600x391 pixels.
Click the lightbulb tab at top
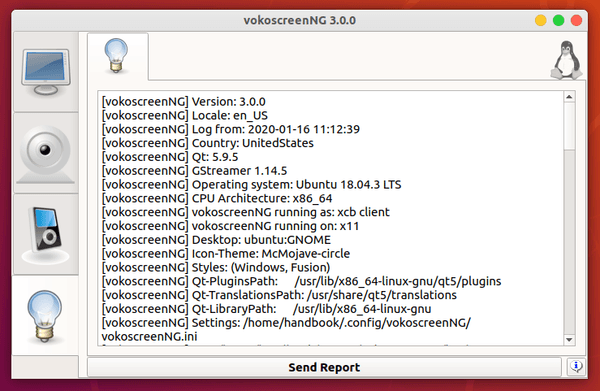click(x=117, y=56)
